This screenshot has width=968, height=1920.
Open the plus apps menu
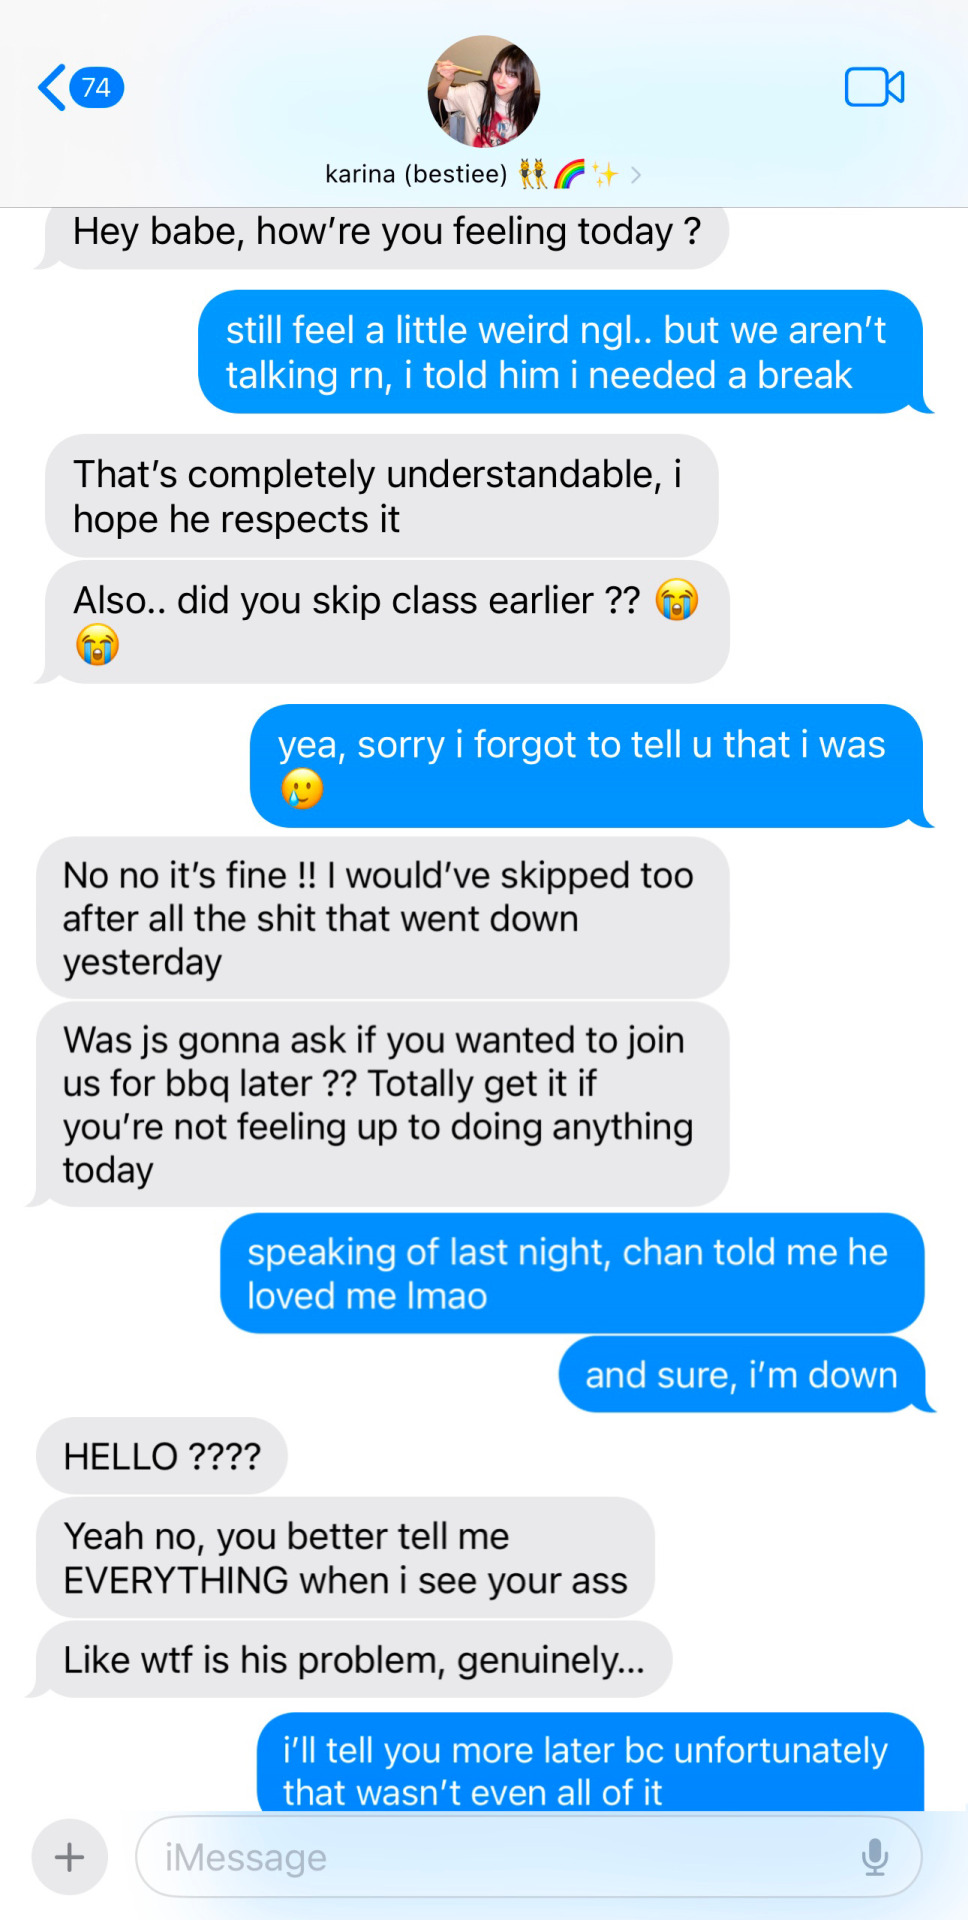click(x=70, y=1857)
